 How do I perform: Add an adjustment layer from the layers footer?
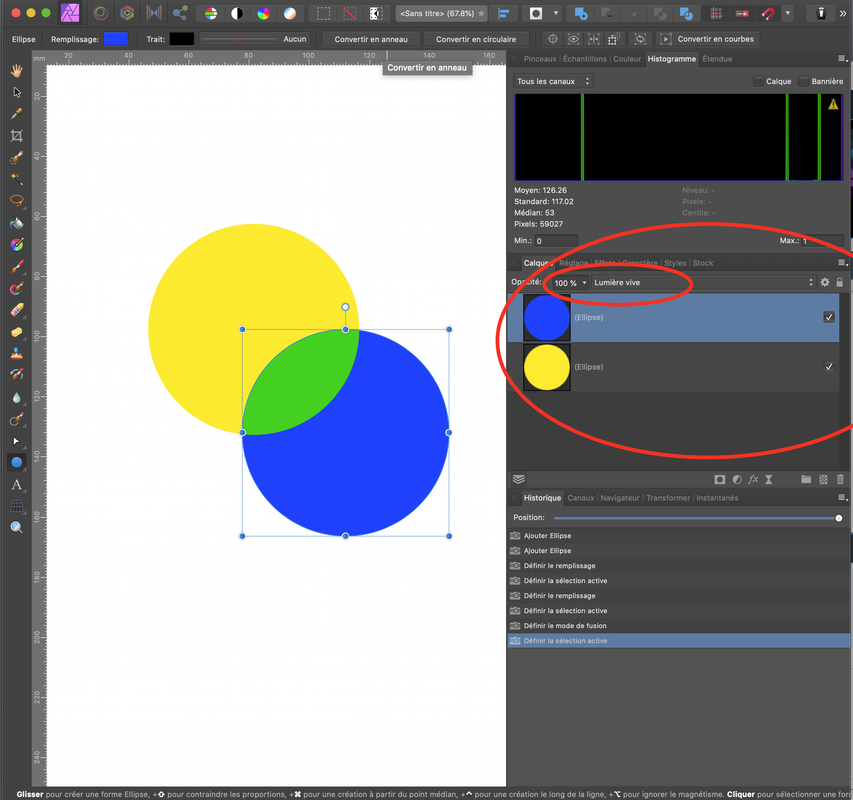coord(737,479)
